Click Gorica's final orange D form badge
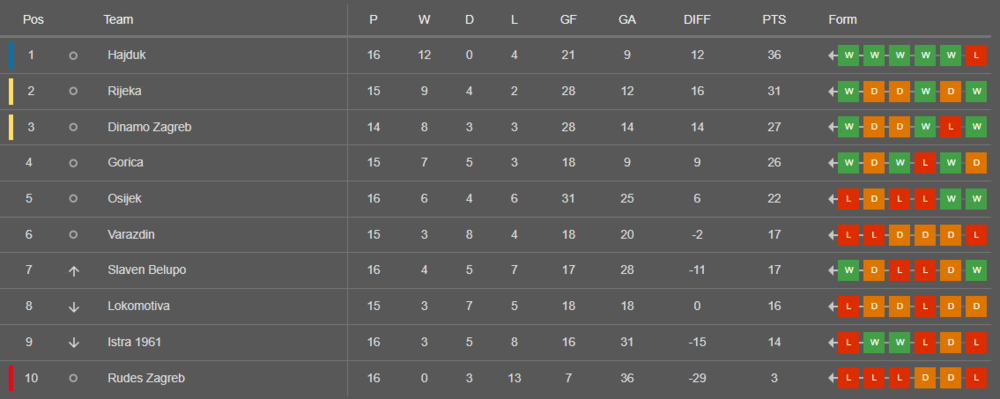The image size is (1000, 399). 976,163
